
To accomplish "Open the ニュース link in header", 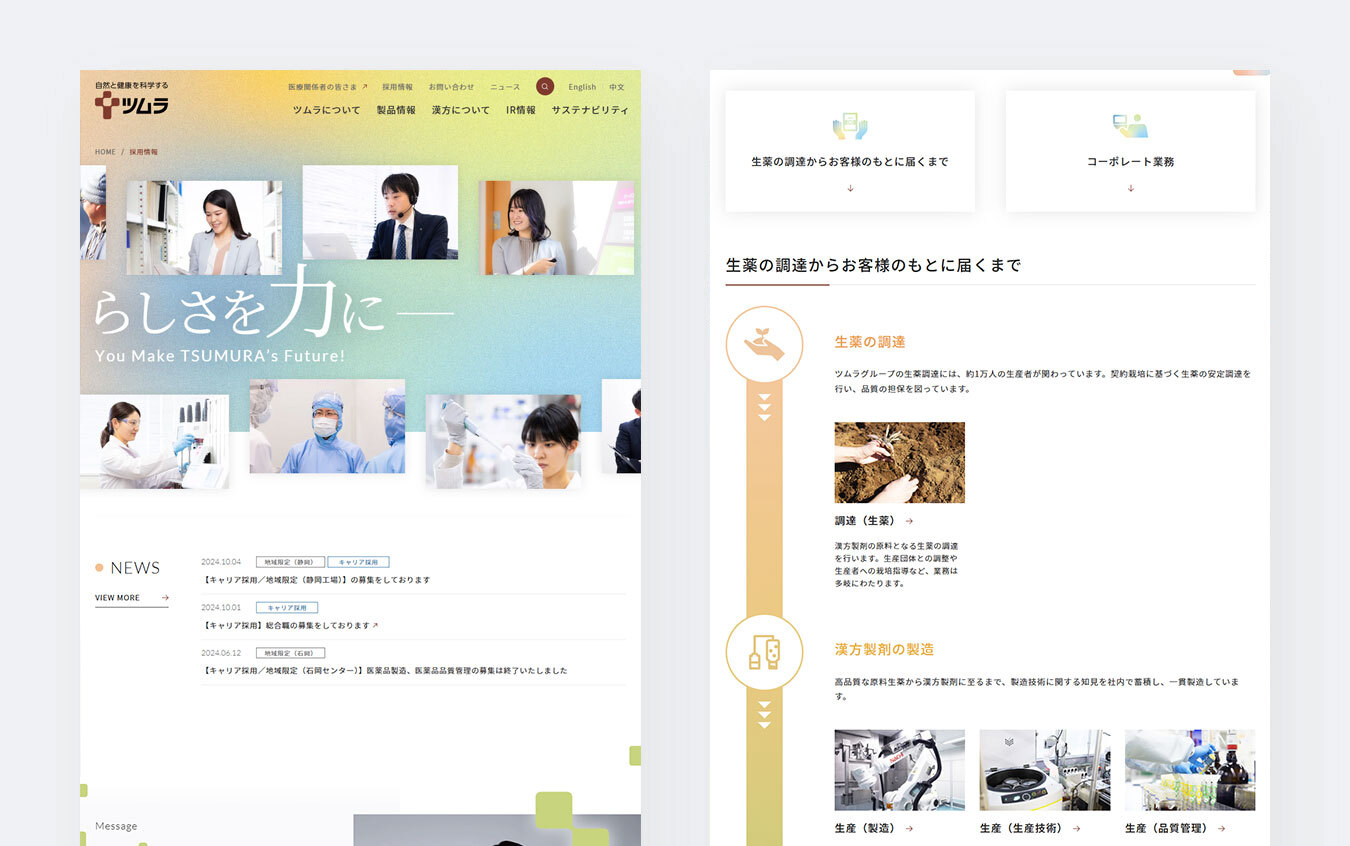I will (x=505, y=87).
